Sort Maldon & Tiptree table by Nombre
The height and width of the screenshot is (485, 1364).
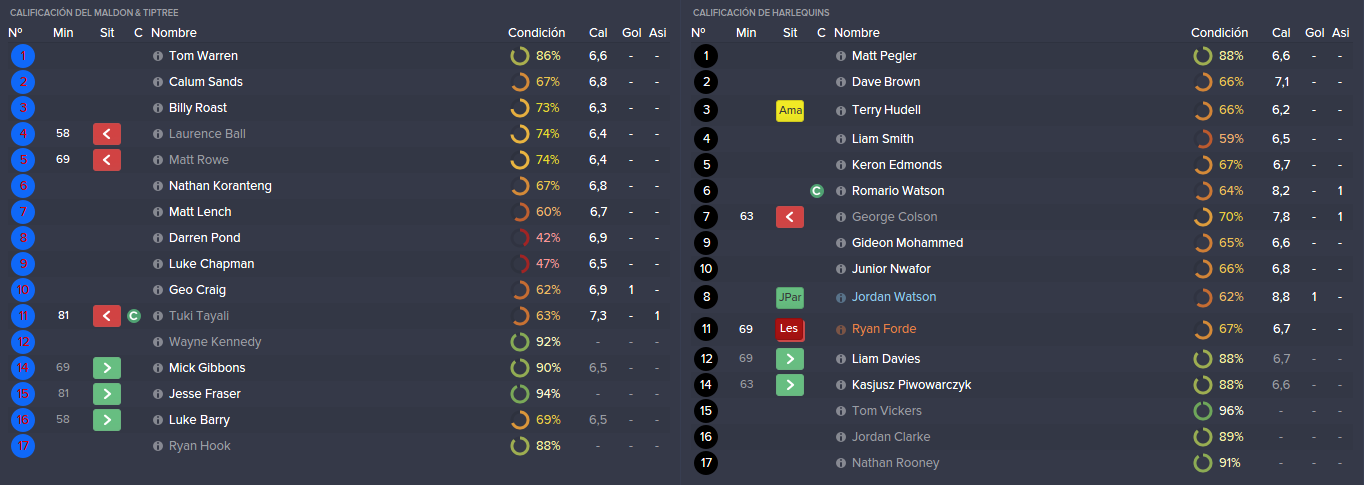click(174, 33)
